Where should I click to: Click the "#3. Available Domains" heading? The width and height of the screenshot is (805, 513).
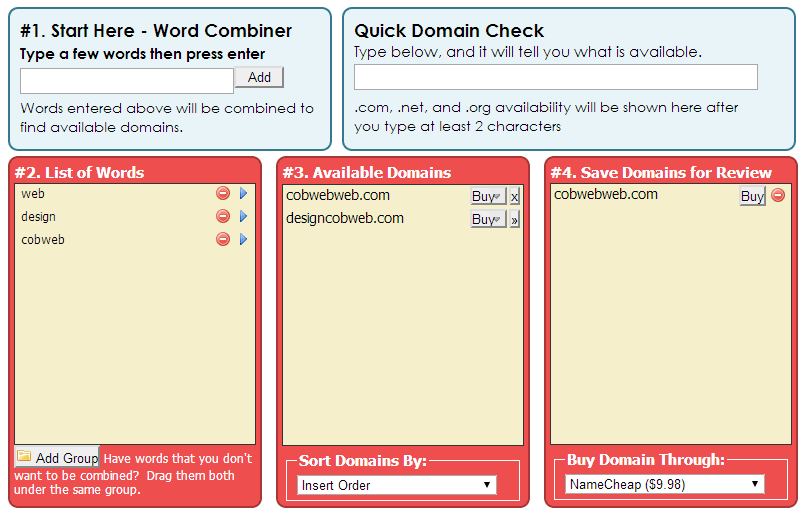coord(367,173)
